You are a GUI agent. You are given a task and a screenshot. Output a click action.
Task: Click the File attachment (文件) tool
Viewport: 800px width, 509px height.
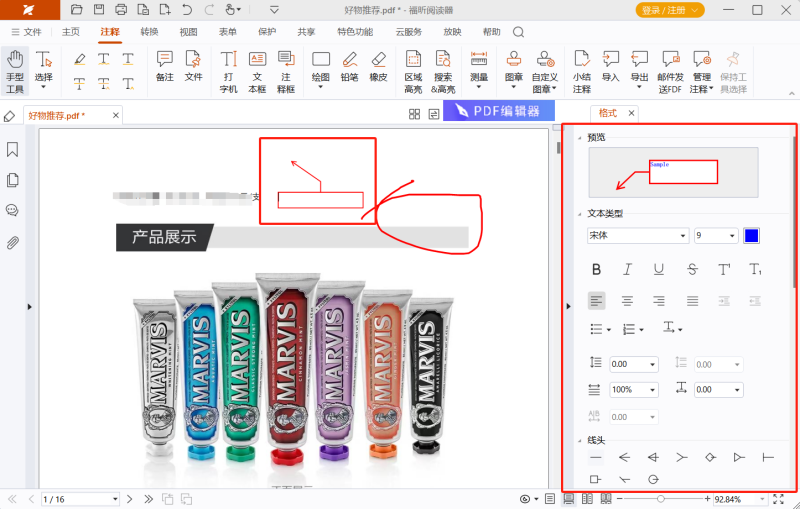tap(193, 67)
